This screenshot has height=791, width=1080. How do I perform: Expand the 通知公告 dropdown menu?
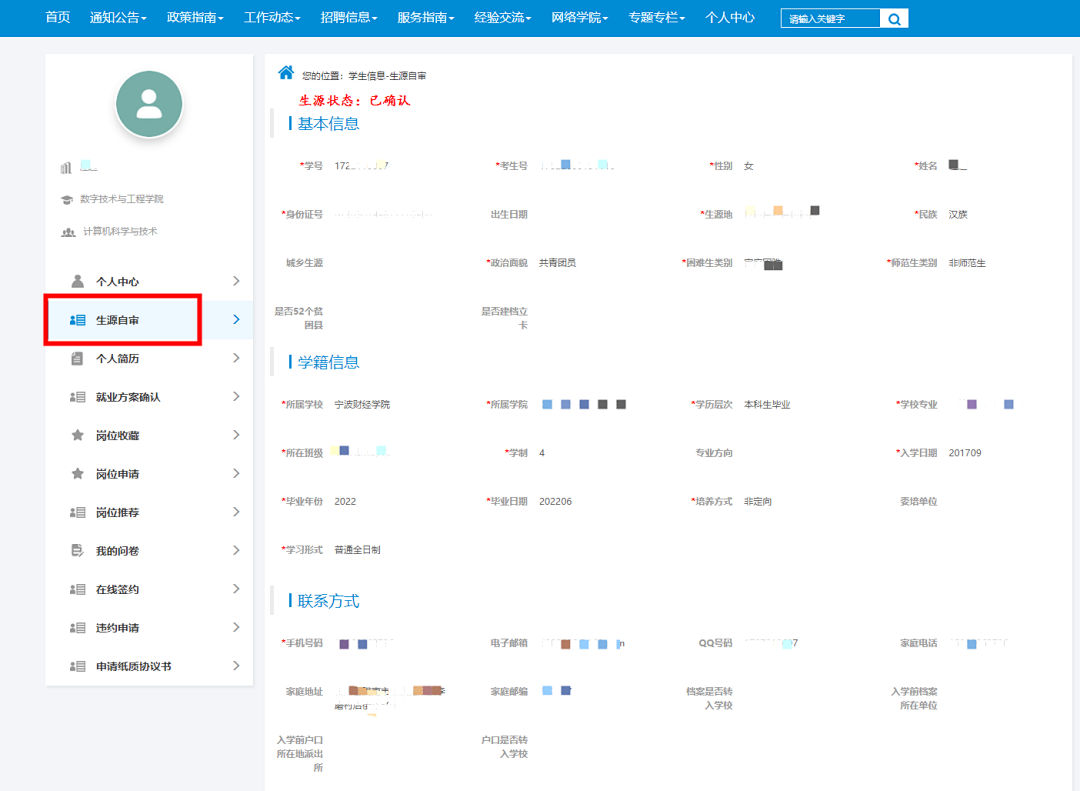pos(118,18)
